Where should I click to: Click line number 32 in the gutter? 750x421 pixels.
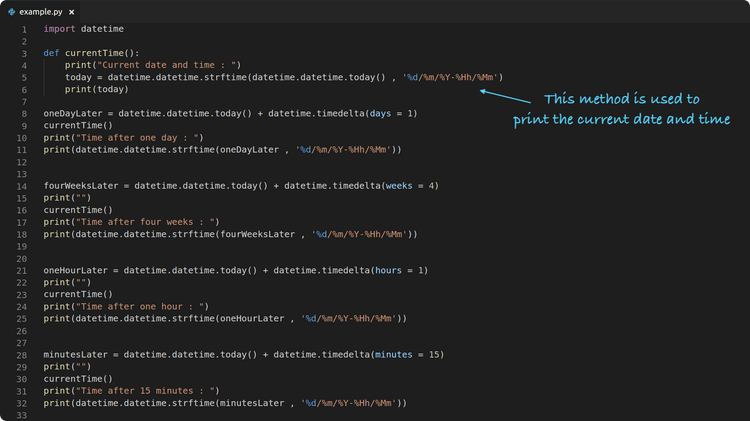coord(22,403)
